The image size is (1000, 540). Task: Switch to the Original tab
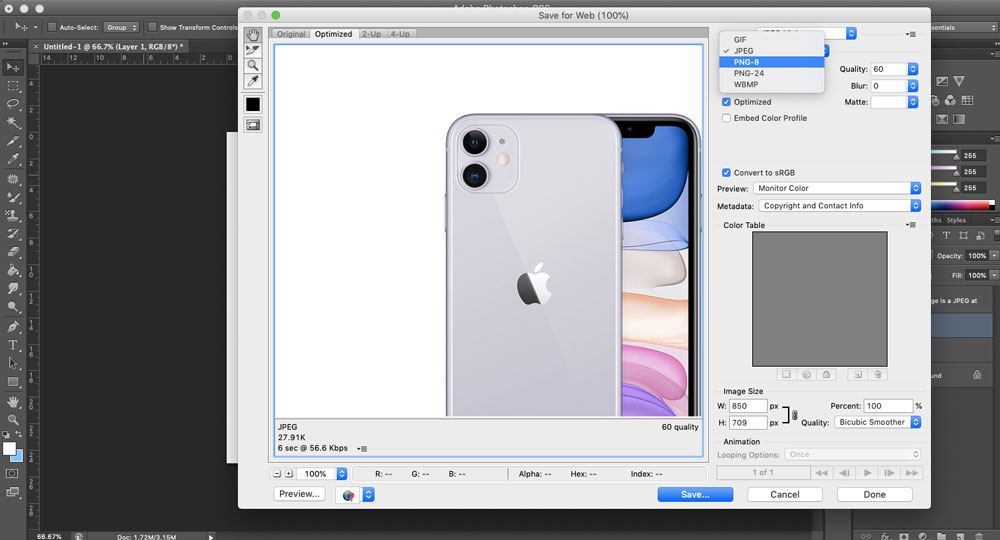click(291, 34)
